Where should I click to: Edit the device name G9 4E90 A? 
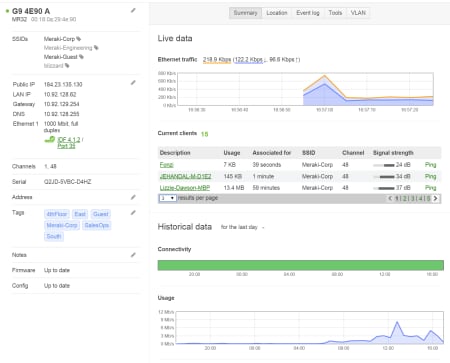[x=133, y=10]
